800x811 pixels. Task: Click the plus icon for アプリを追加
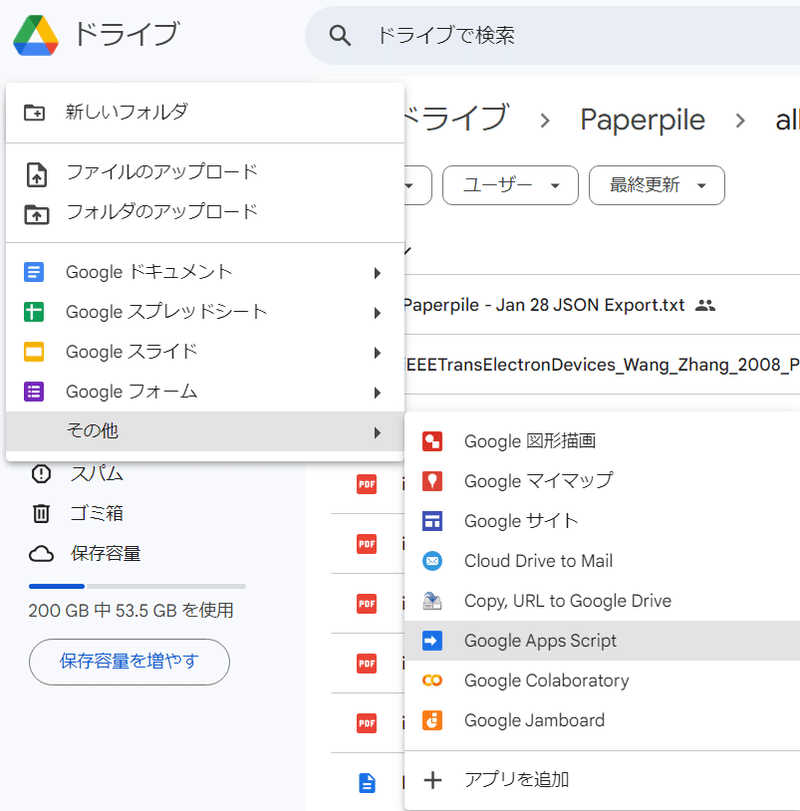(432, 780)
